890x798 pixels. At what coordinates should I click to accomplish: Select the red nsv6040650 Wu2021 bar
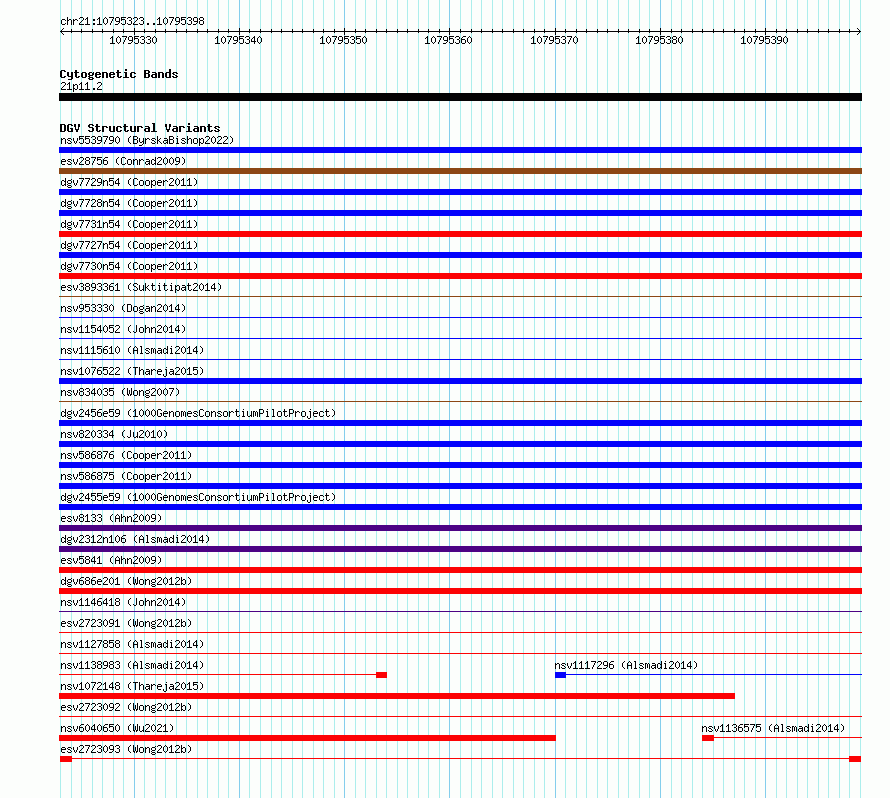[307, 738]
